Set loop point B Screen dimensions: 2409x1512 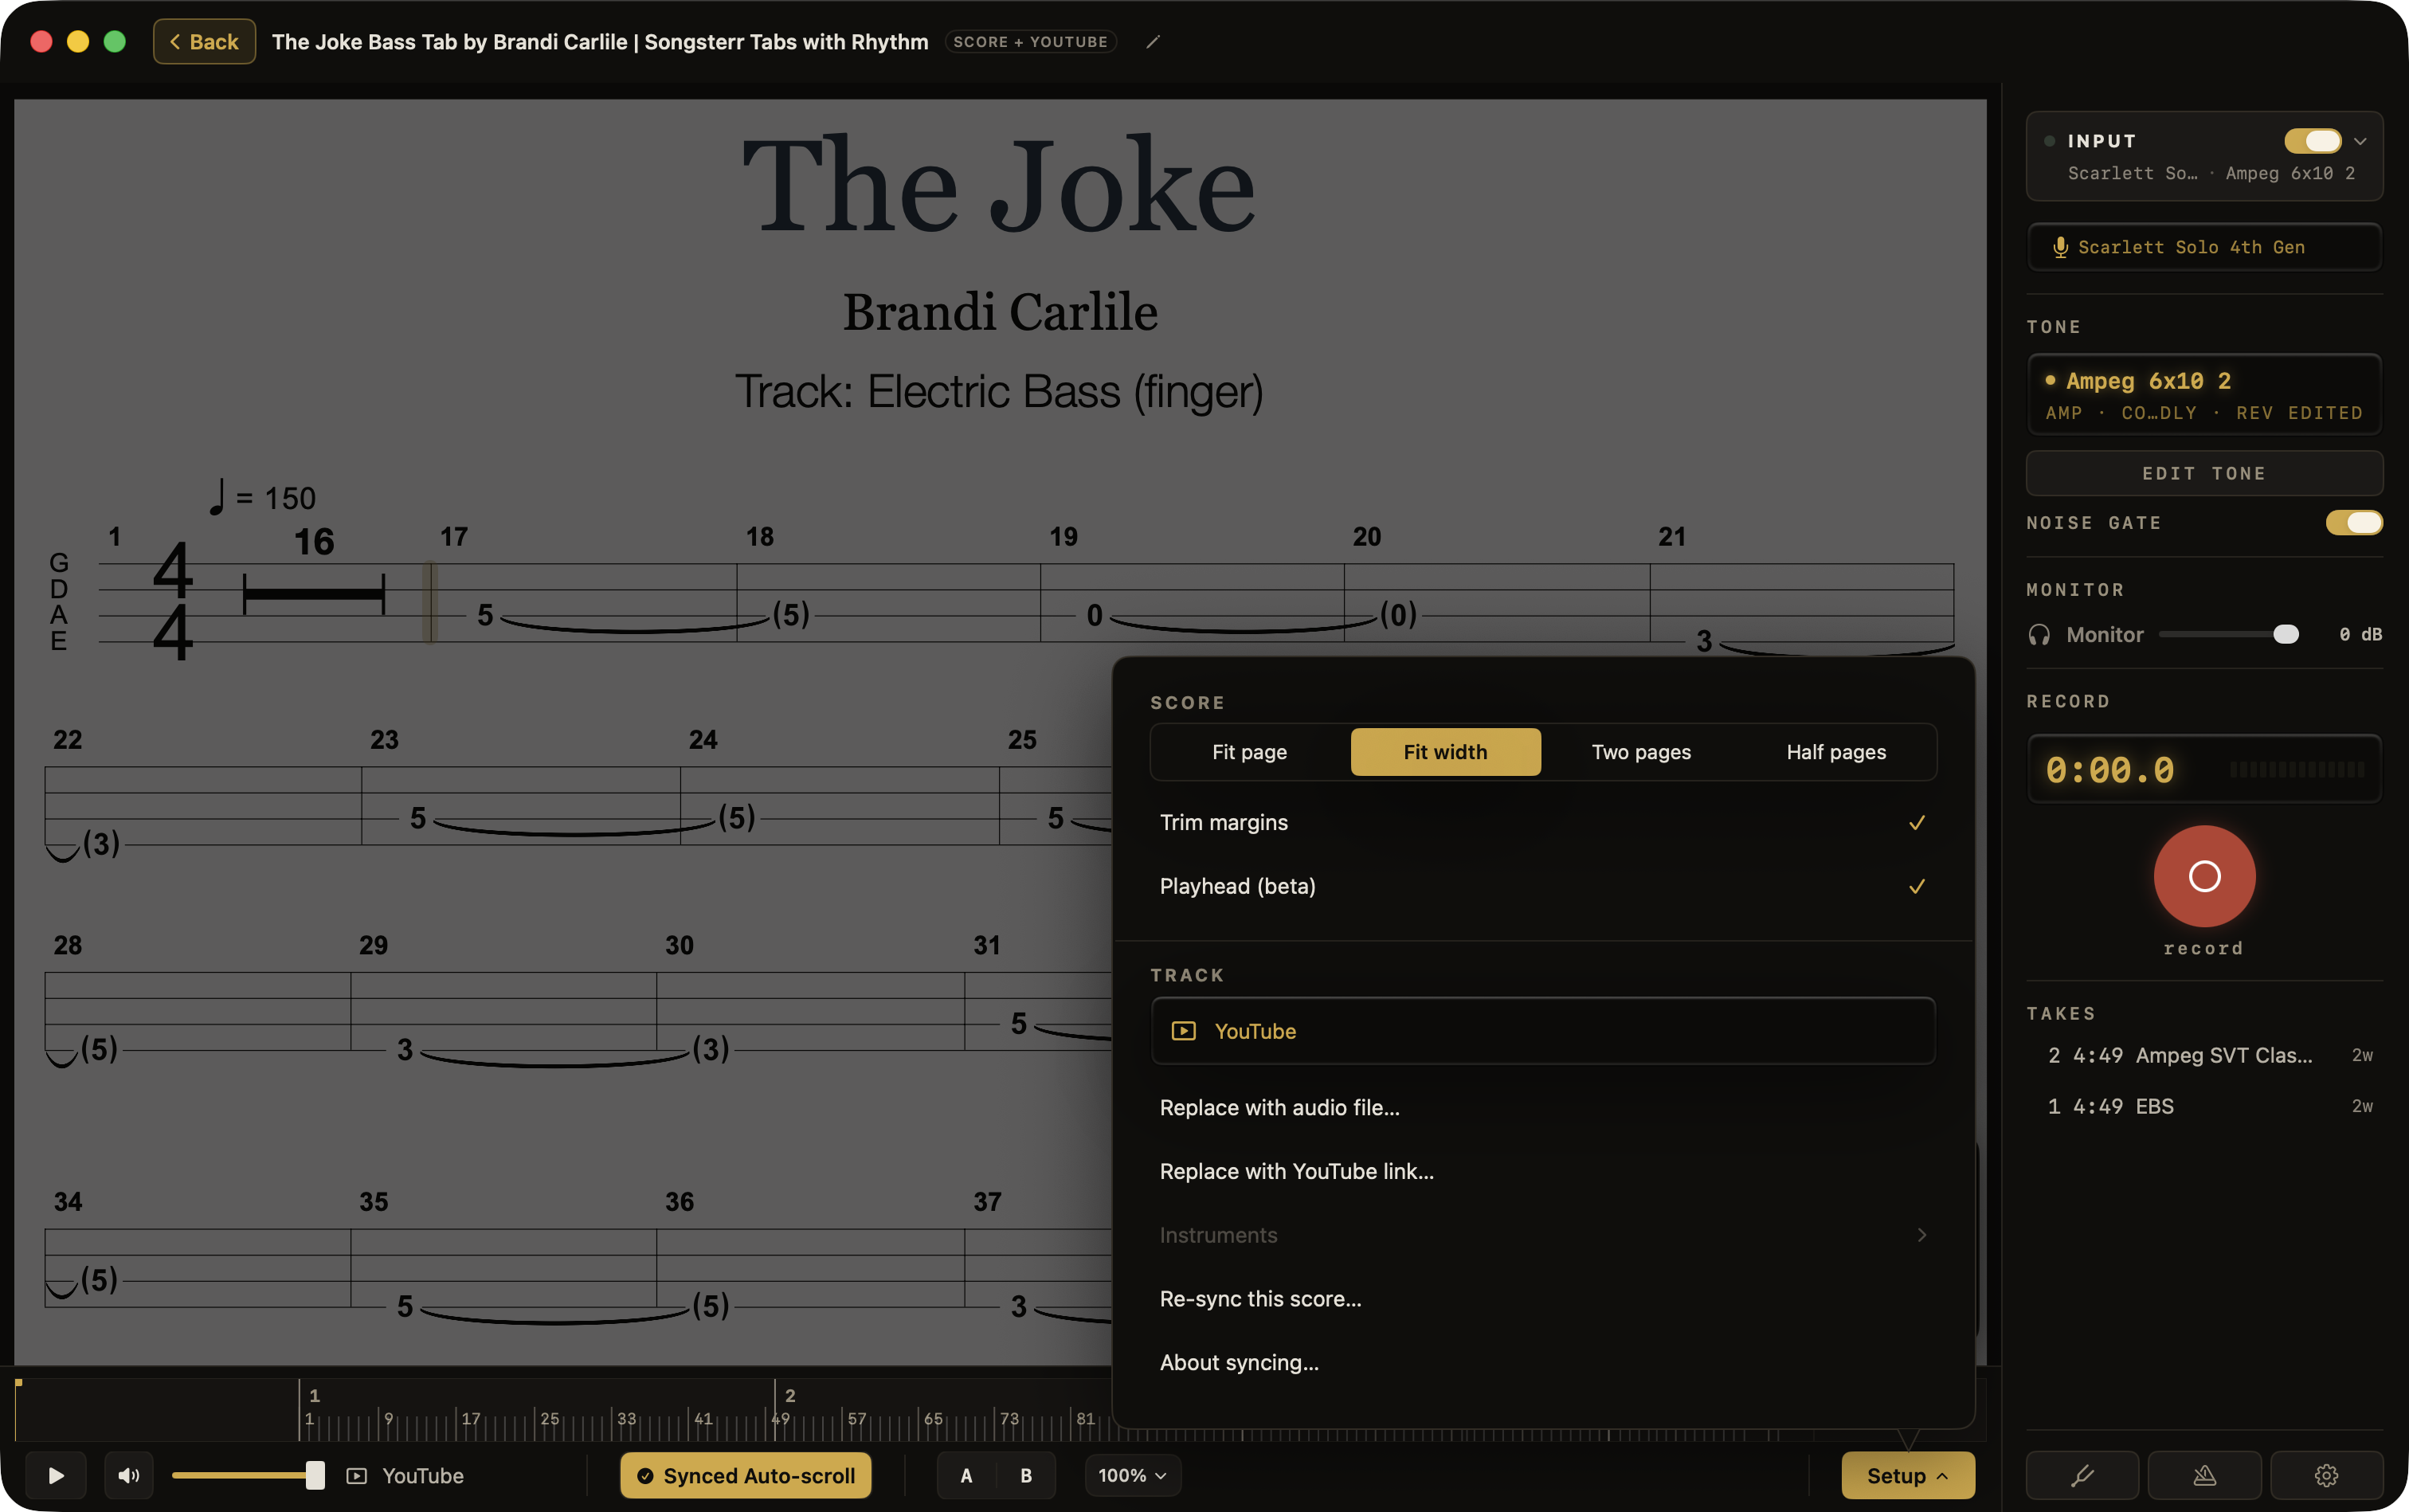click(x=1026, y=1475)
